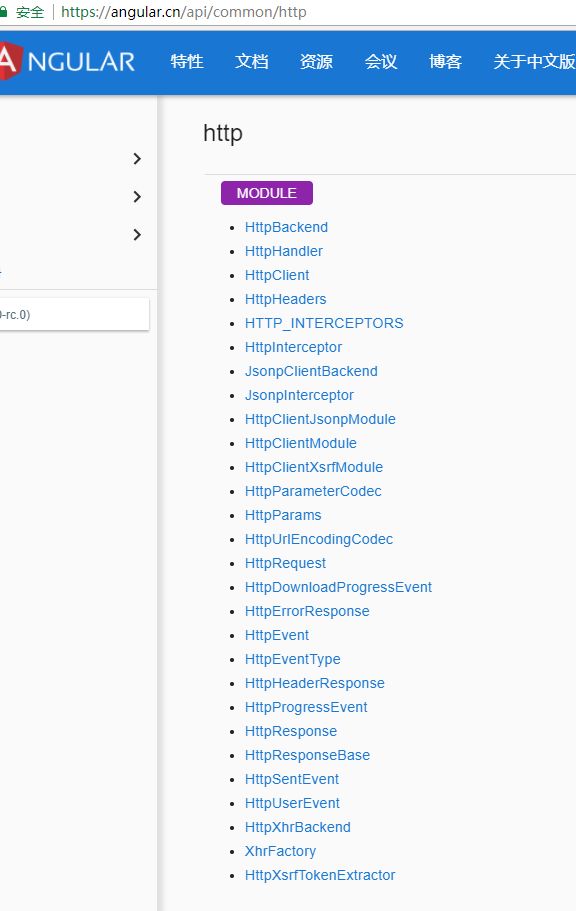Screen dimensions: 576x911
Task: Click the Angular logo in header
Action: point(67,61)
